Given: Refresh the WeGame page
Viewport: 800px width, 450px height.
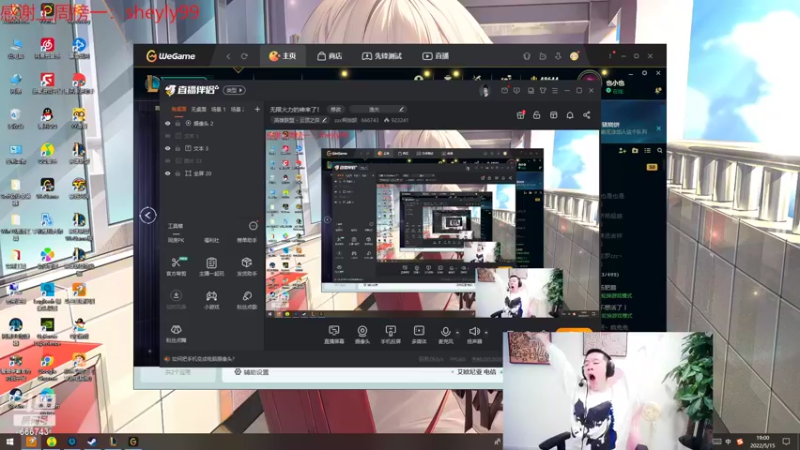Looking at the screenshot, I should [244, 56].
